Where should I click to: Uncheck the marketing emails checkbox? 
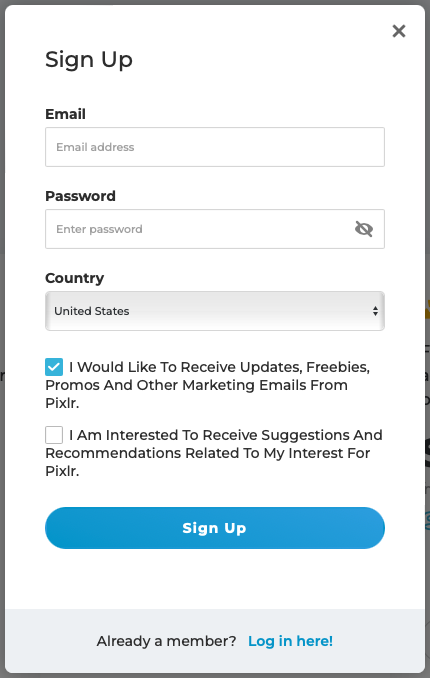[54, 367]
